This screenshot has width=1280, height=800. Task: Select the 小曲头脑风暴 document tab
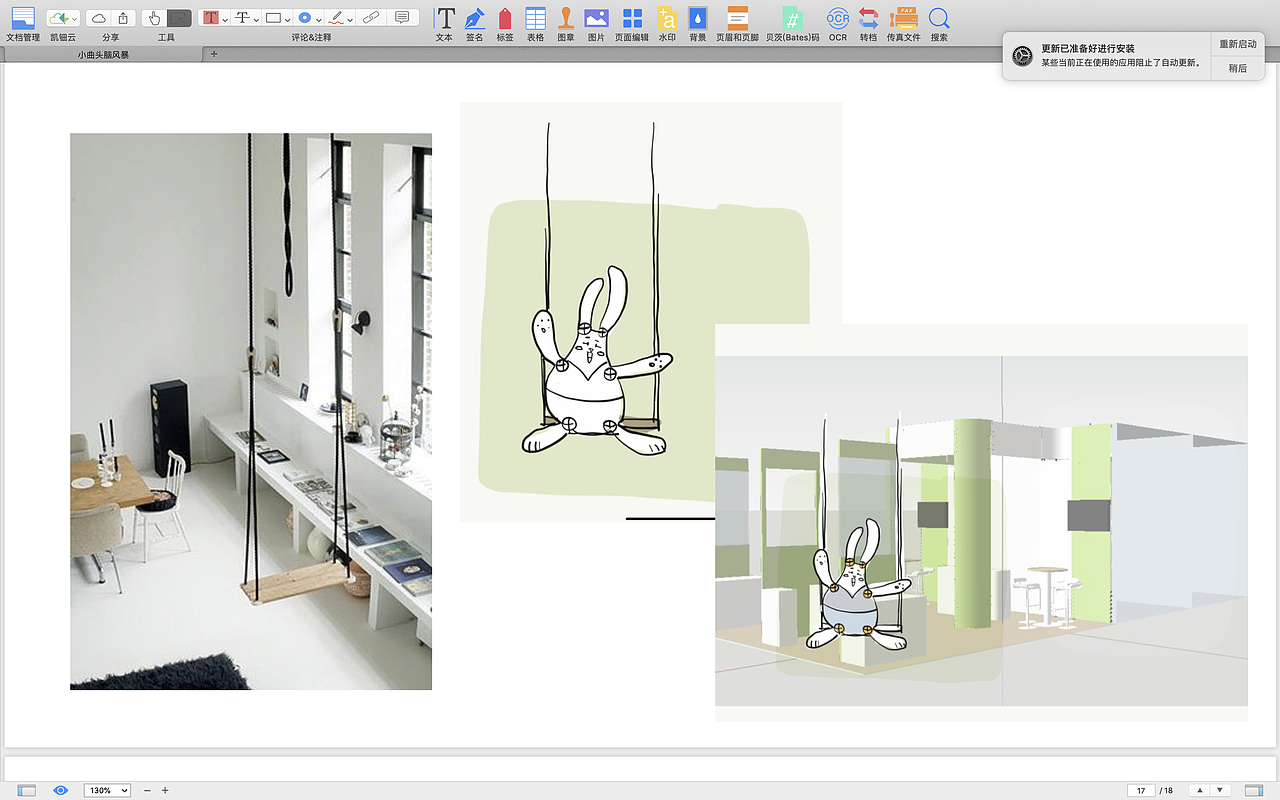pos(102,55)
